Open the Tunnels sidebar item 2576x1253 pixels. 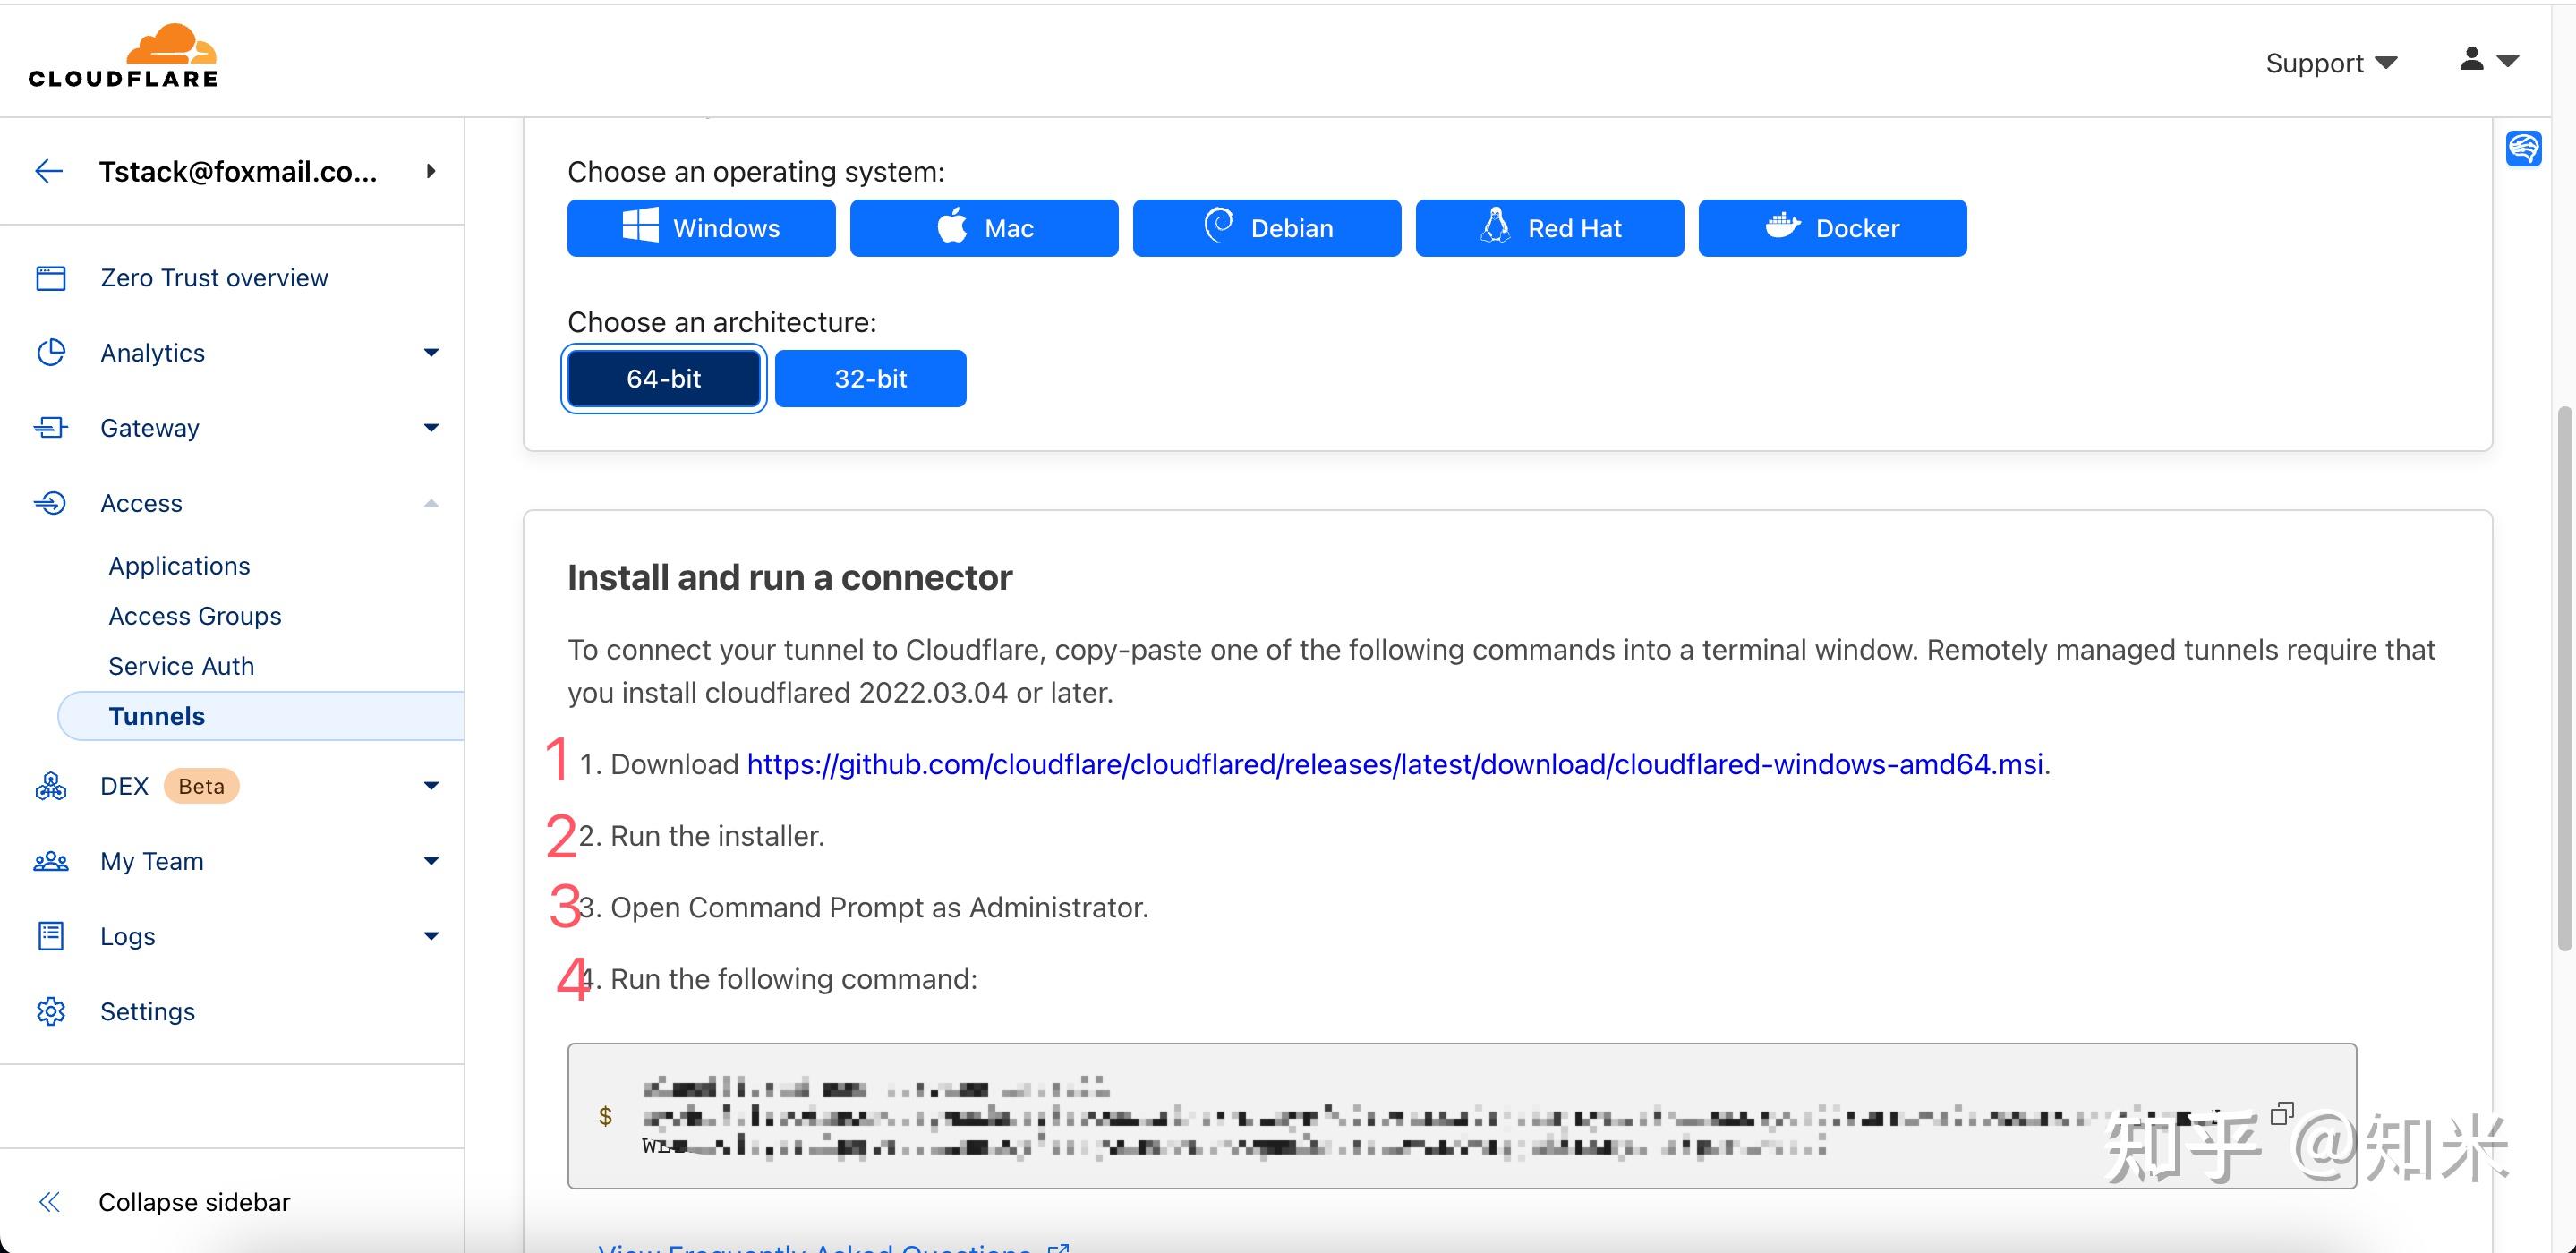click(x=157, y=716)
